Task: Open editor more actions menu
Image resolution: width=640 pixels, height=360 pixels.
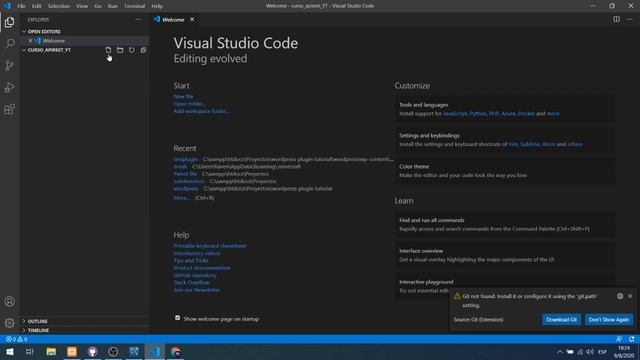Action: (630, 19)
